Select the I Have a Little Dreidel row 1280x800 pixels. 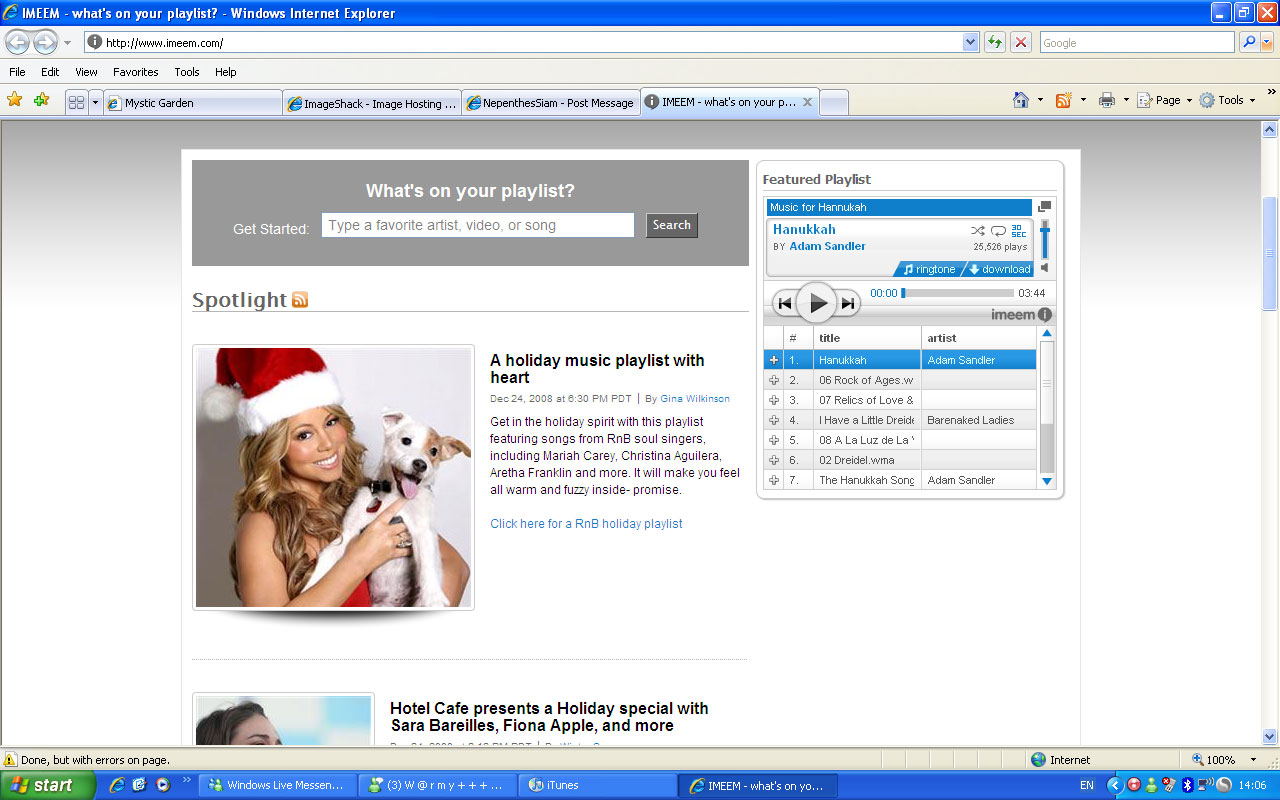point(900,420)
